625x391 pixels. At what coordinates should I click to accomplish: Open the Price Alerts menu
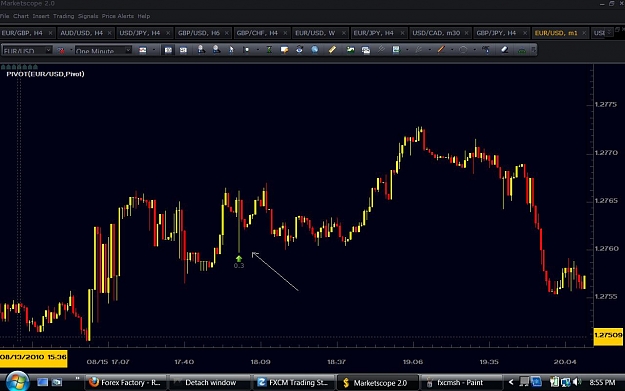coord(118,16)
